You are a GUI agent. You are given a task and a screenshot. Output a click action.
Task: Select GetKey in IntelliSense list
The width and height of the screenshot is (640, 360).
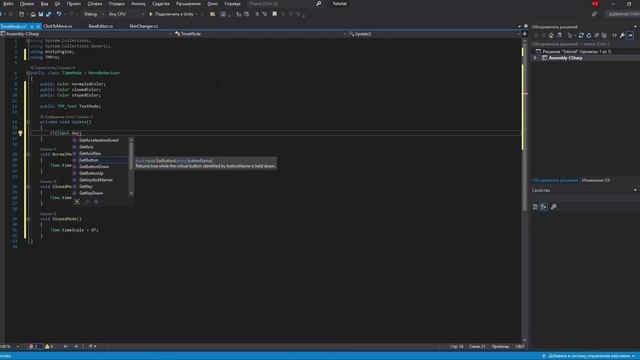tap(86, 186)
